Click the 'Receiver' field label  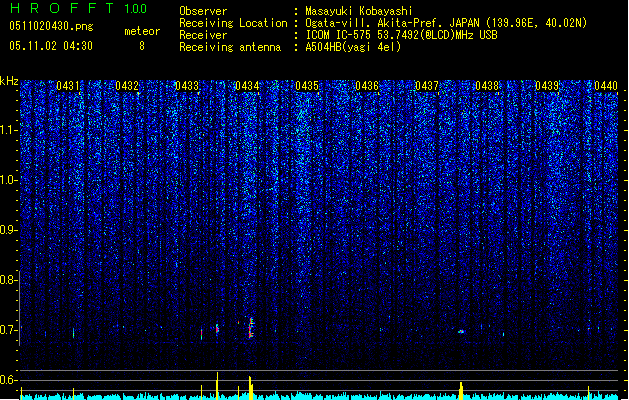[x=203, y=35]
